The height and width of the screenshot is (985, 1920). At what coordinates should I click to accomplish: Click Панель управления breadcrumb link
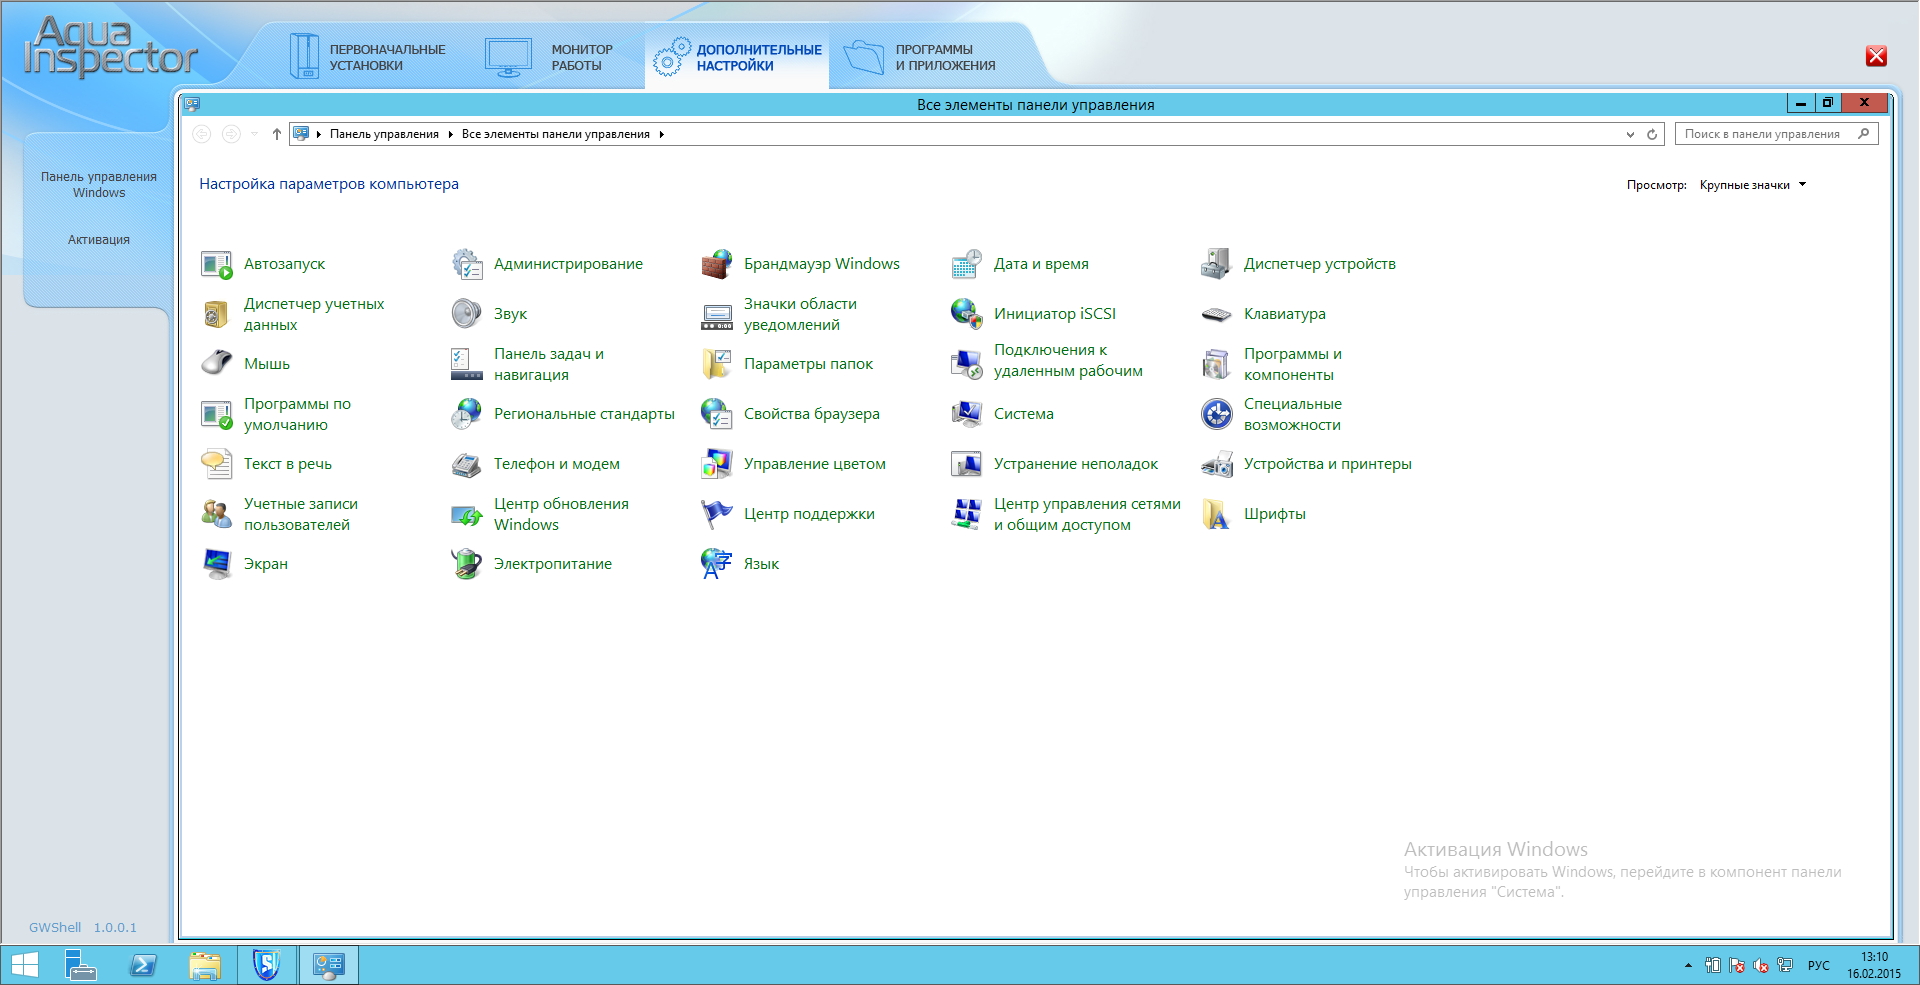tap(384, 134)
